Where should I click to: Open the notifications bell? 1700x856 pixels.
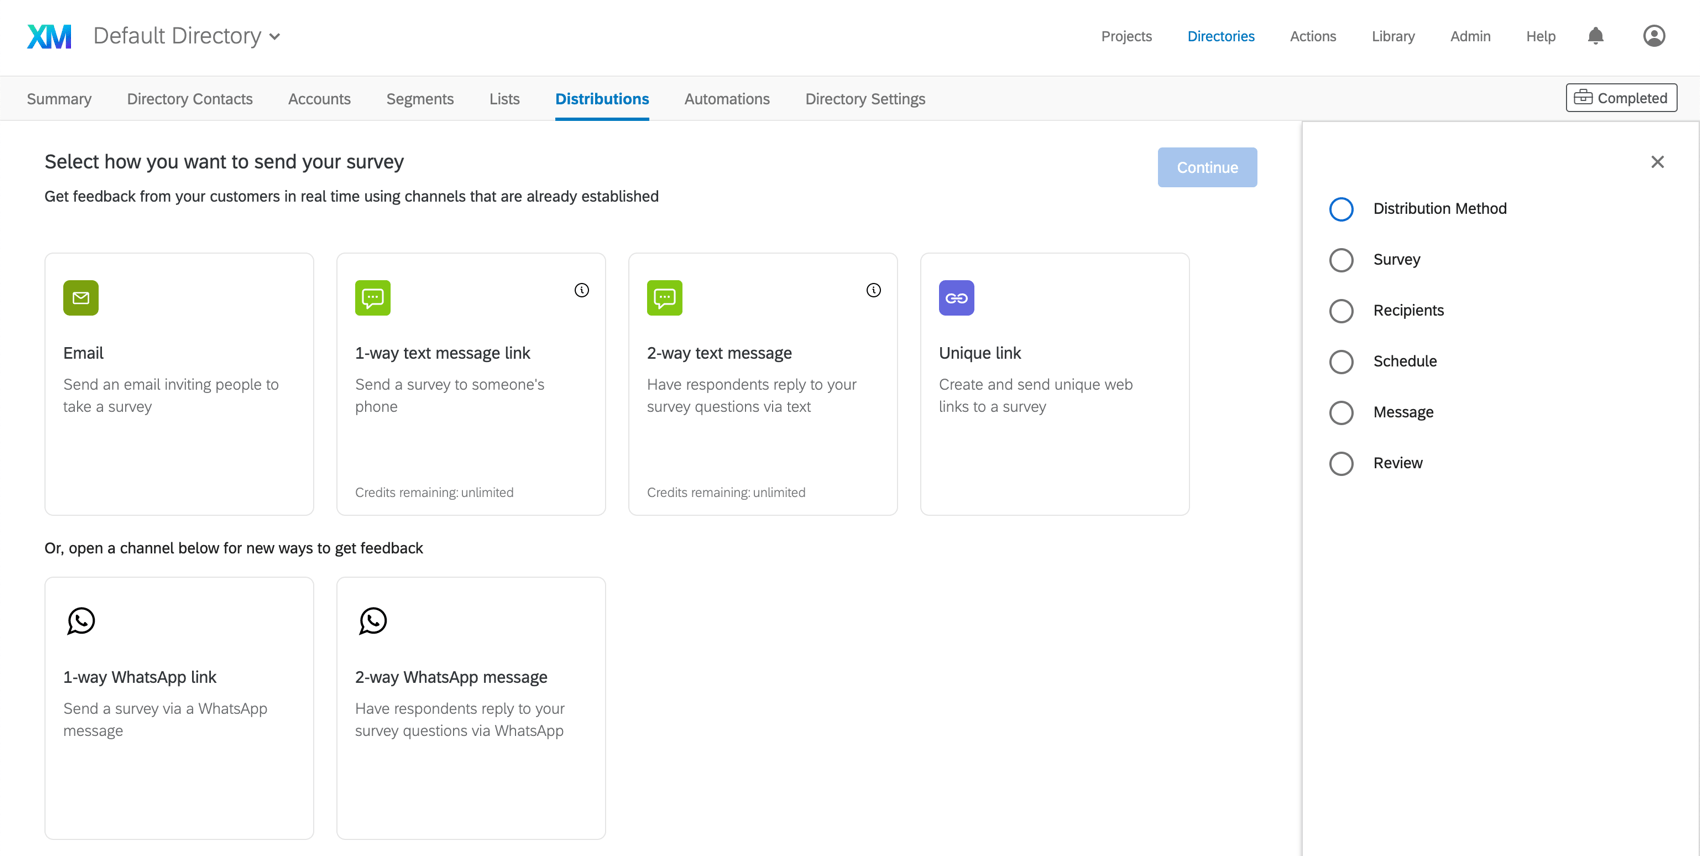pos(1596,36)
